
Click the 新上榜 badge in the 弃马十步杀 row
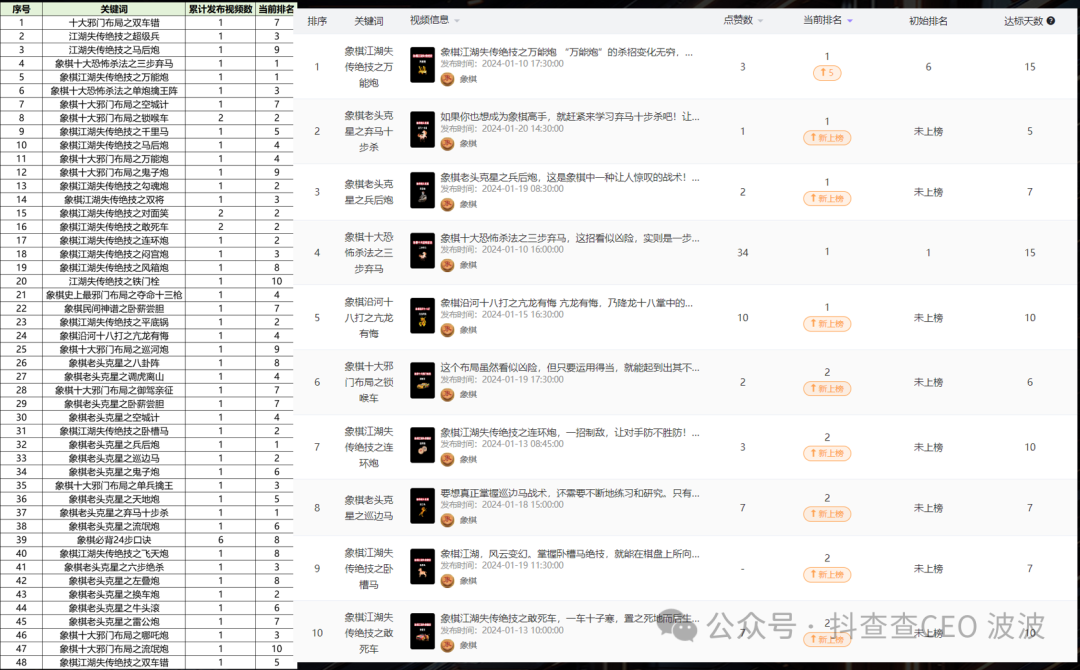827,138
